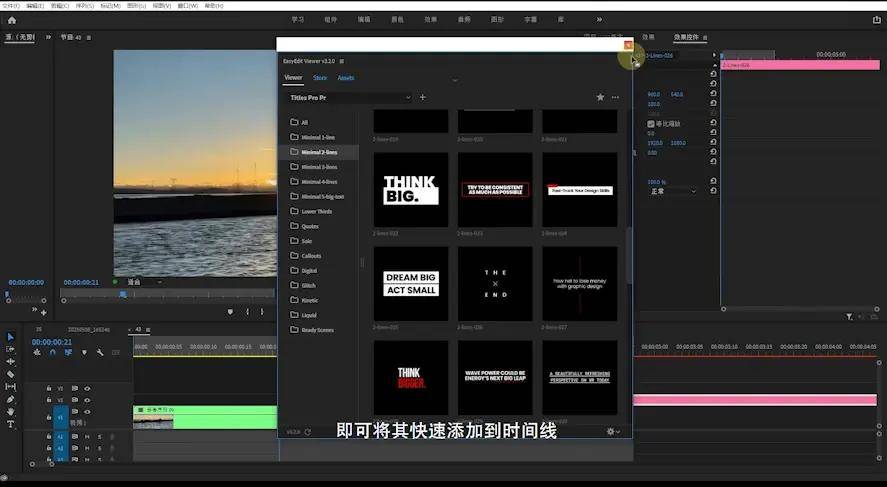887x487 pixels.
Task: Open the Minimal 1-line folder
Action: [x=318, y=137]
